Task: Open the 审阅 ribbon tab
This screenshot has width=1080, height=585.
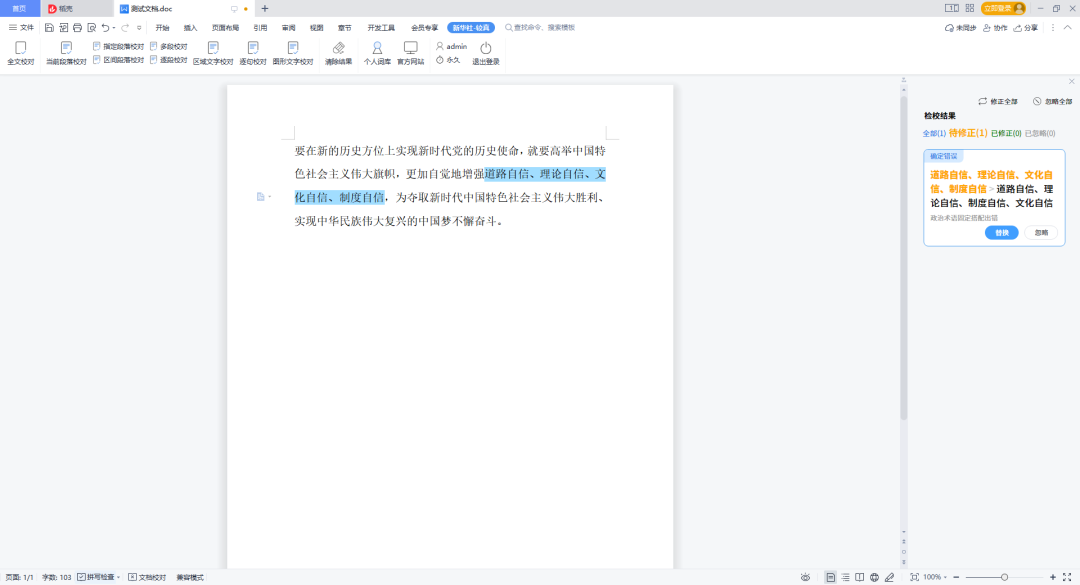Action: coord(289,28)
